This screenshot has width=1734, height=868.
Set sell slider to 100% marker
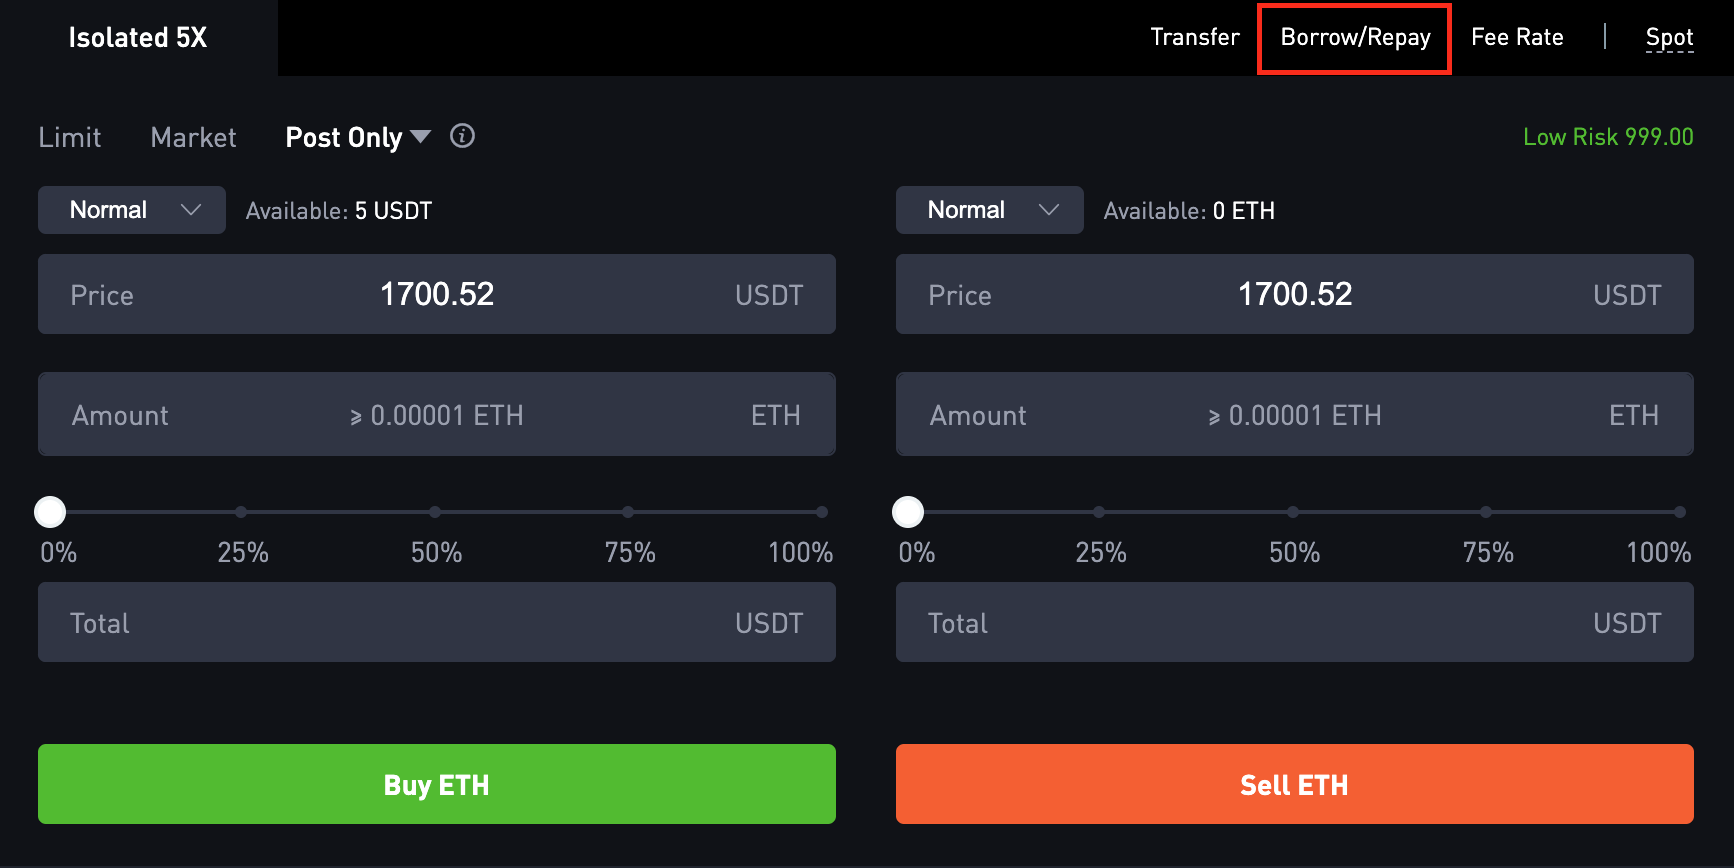[1680, 512]
